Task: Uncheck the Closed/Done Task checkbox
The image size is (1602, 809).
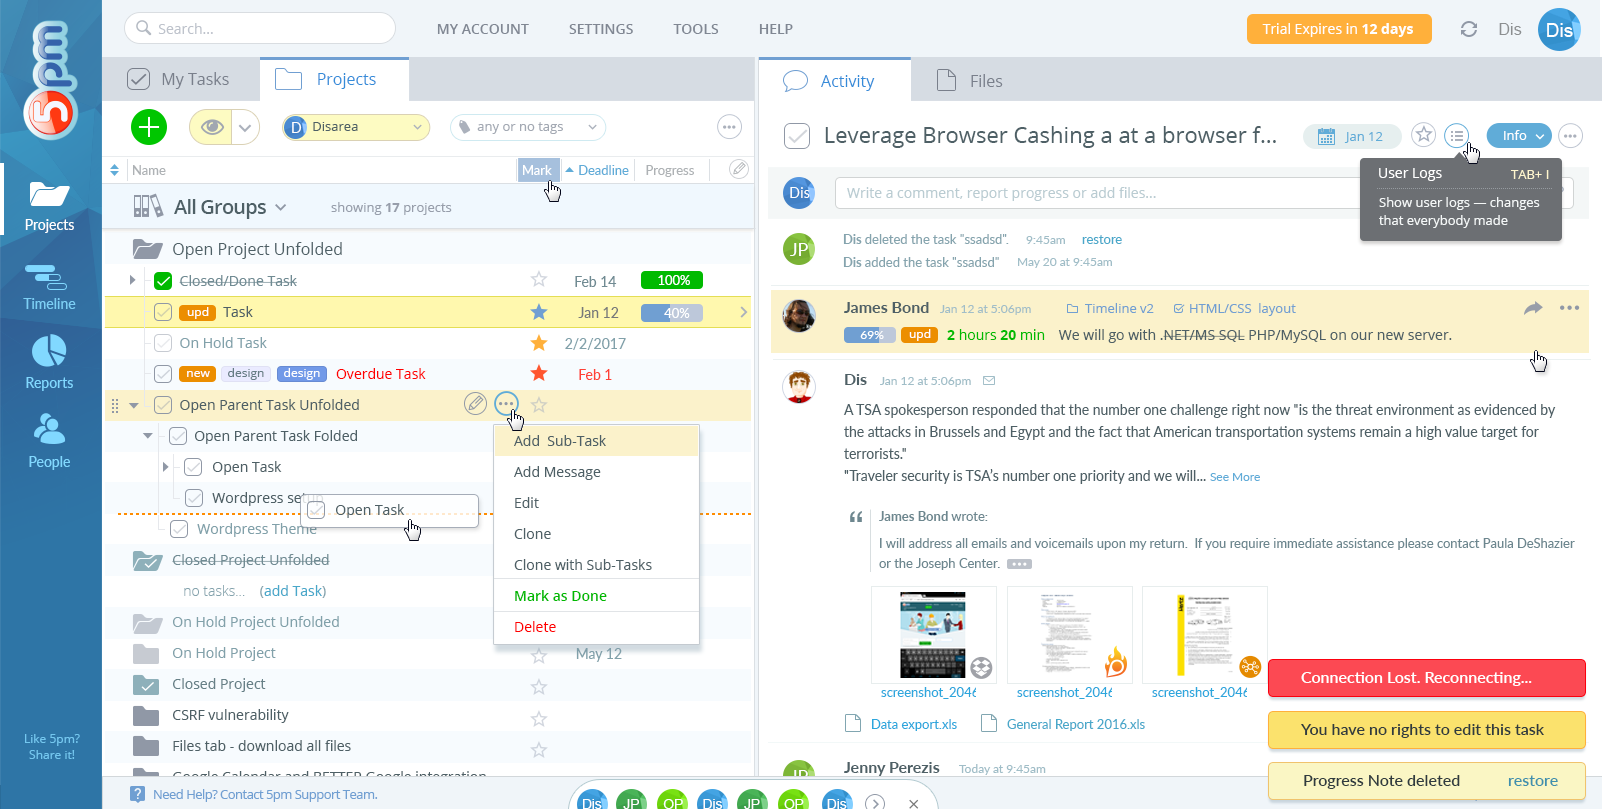Action: (x=163, y=281)
